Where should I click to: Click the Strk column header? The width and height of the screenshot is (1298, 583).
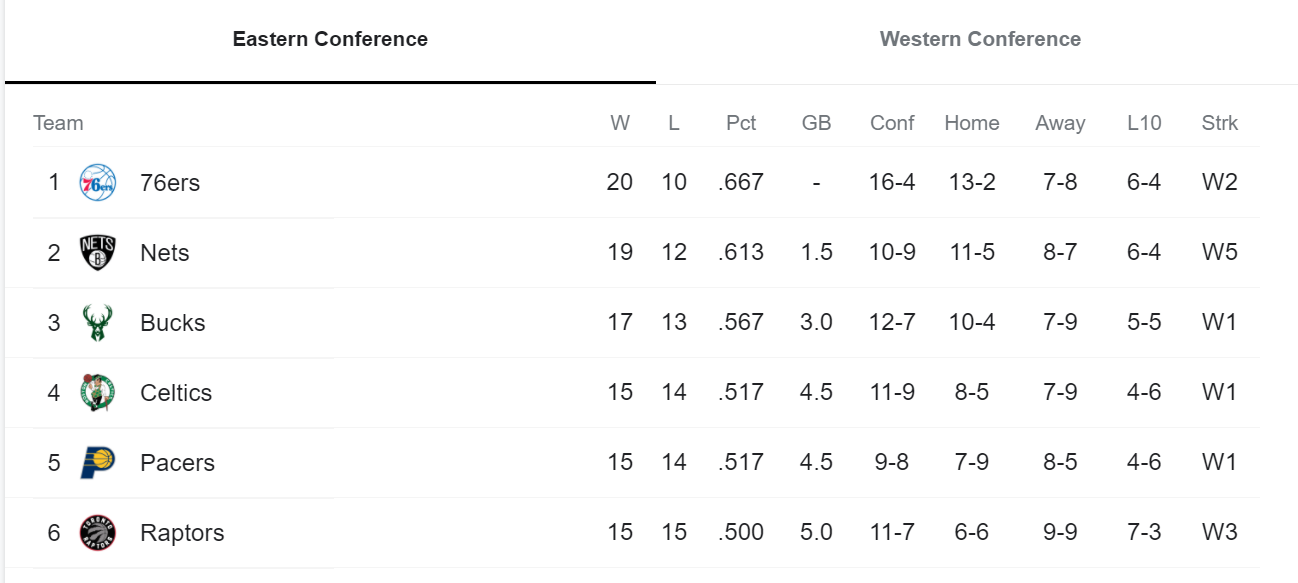tap(1219, 123)
